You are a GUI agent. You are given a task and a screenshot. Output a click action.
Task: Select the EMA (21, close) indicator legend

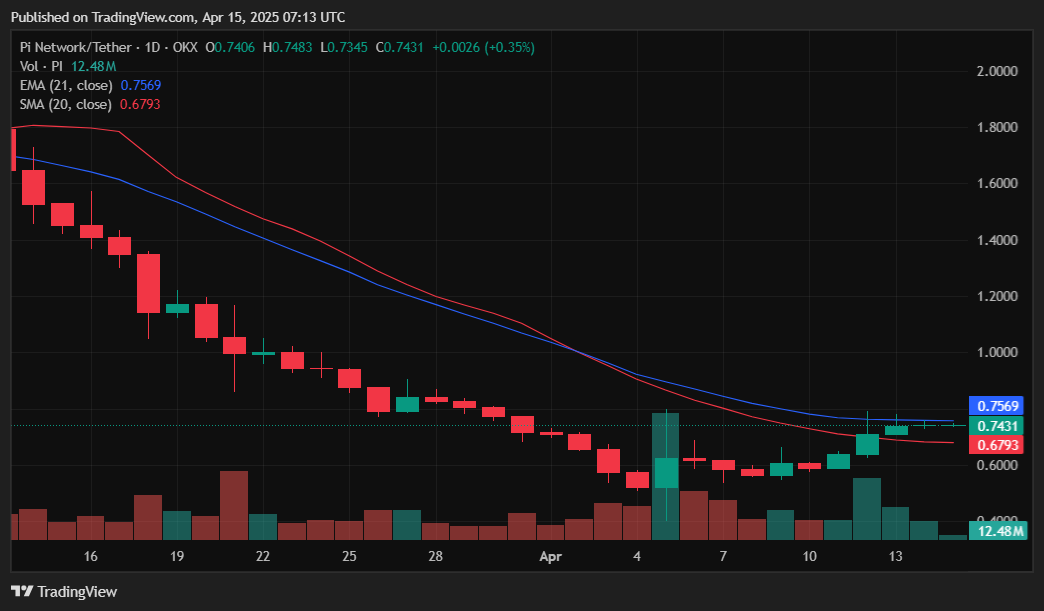(66, 85)
